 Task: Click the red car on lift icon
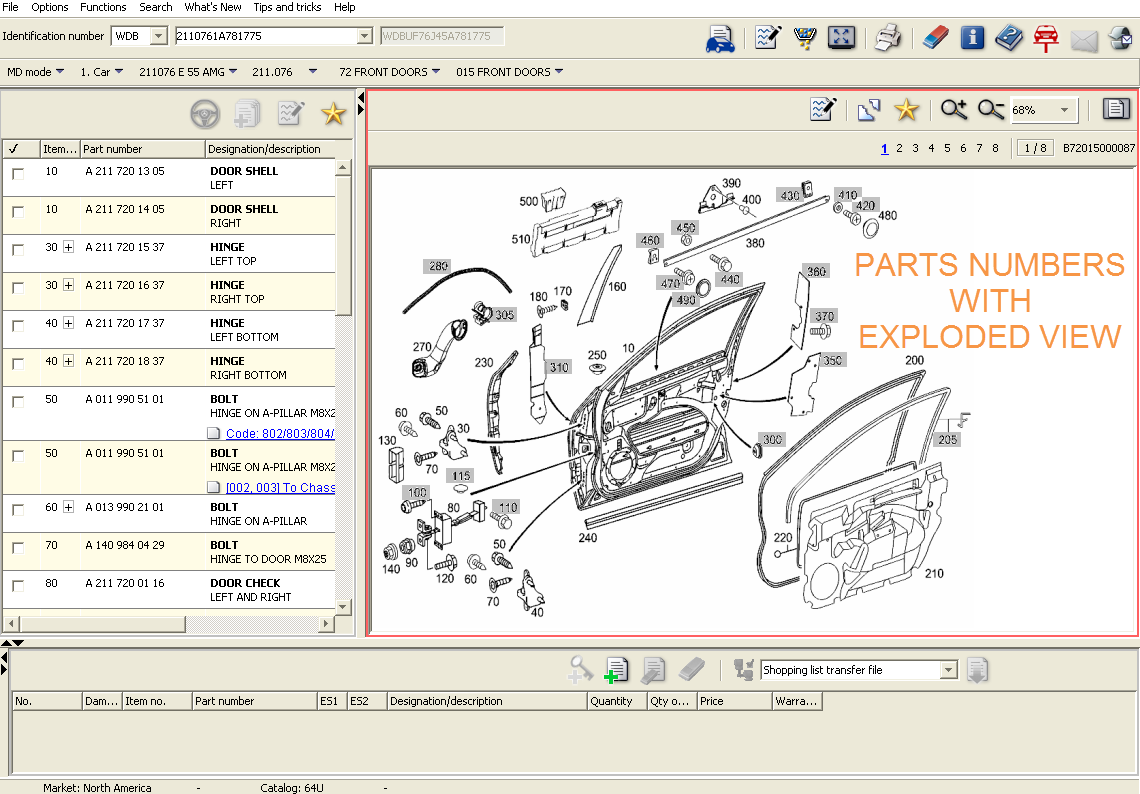1046,38
